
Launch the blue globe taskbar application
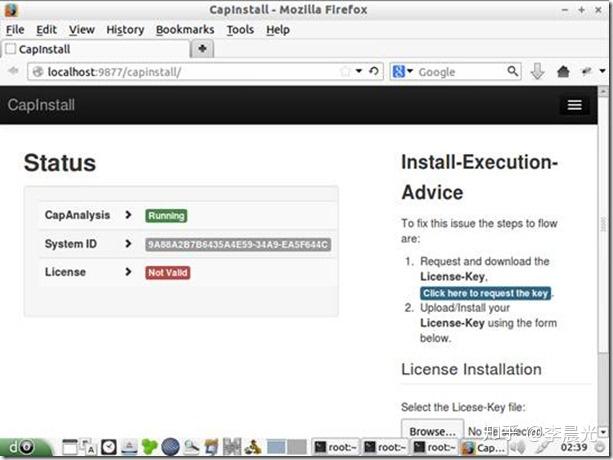170,447
